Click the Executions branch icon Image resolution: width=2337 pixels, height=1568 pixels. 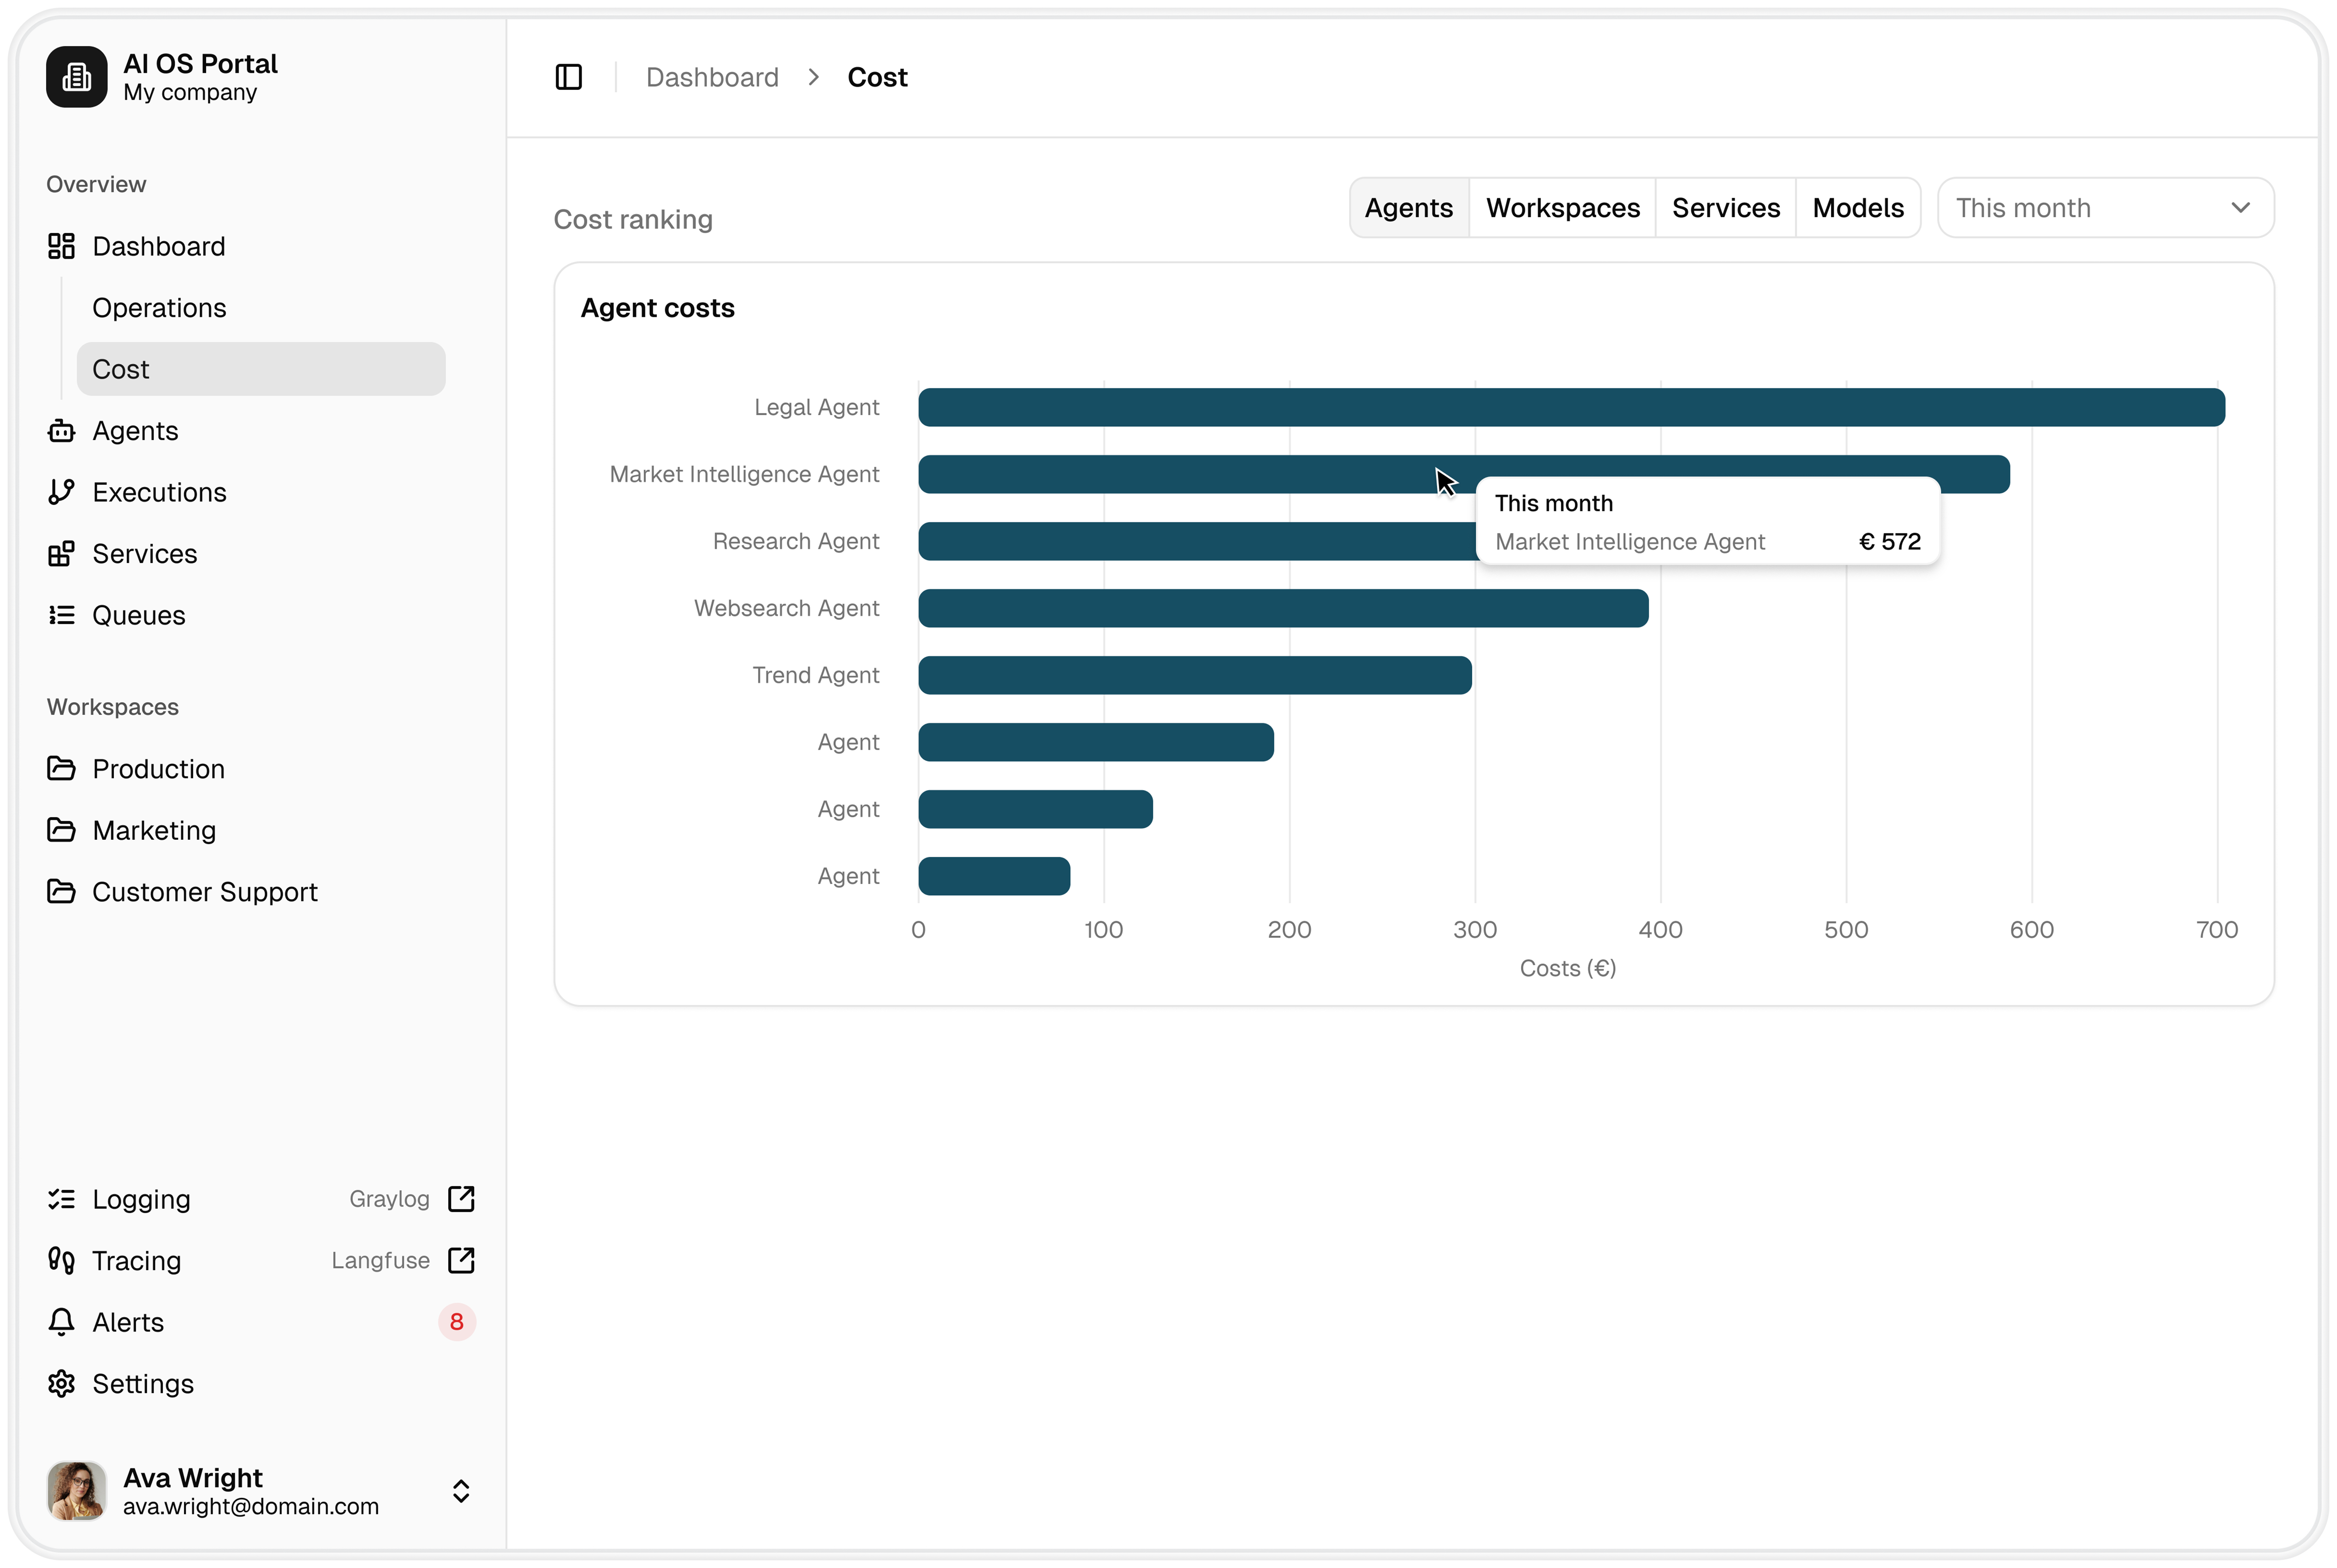point(61,492)
